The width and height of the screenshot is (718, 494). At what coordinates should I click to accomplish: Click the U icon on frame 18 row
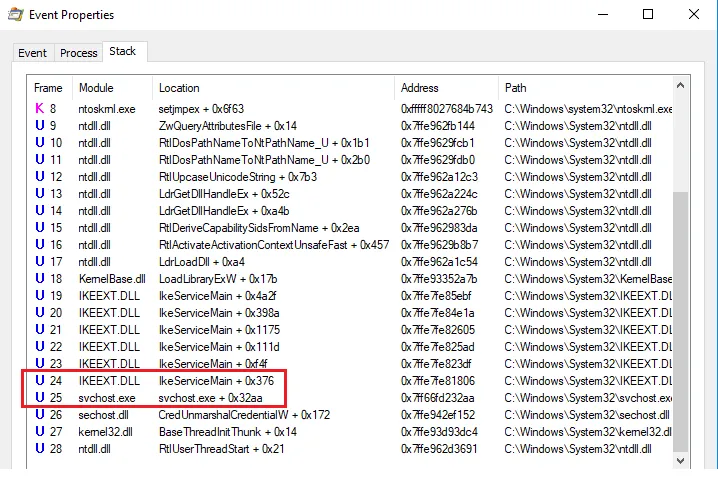point(40,278)
